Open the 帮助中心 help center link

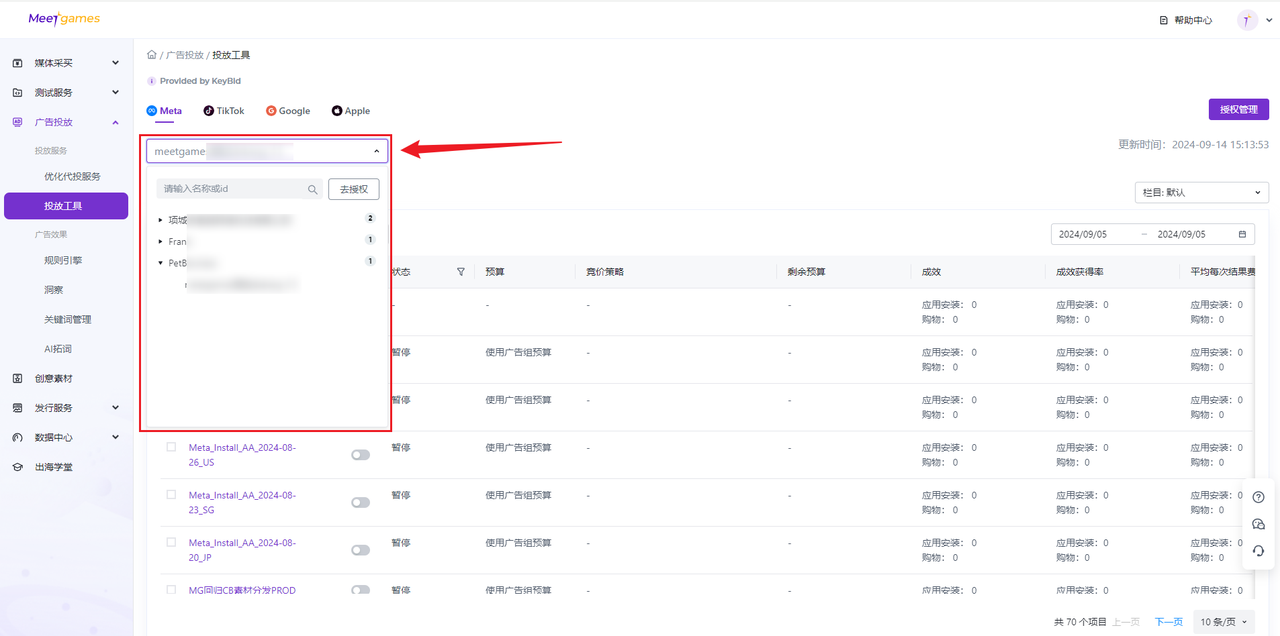coord(1186,20)
